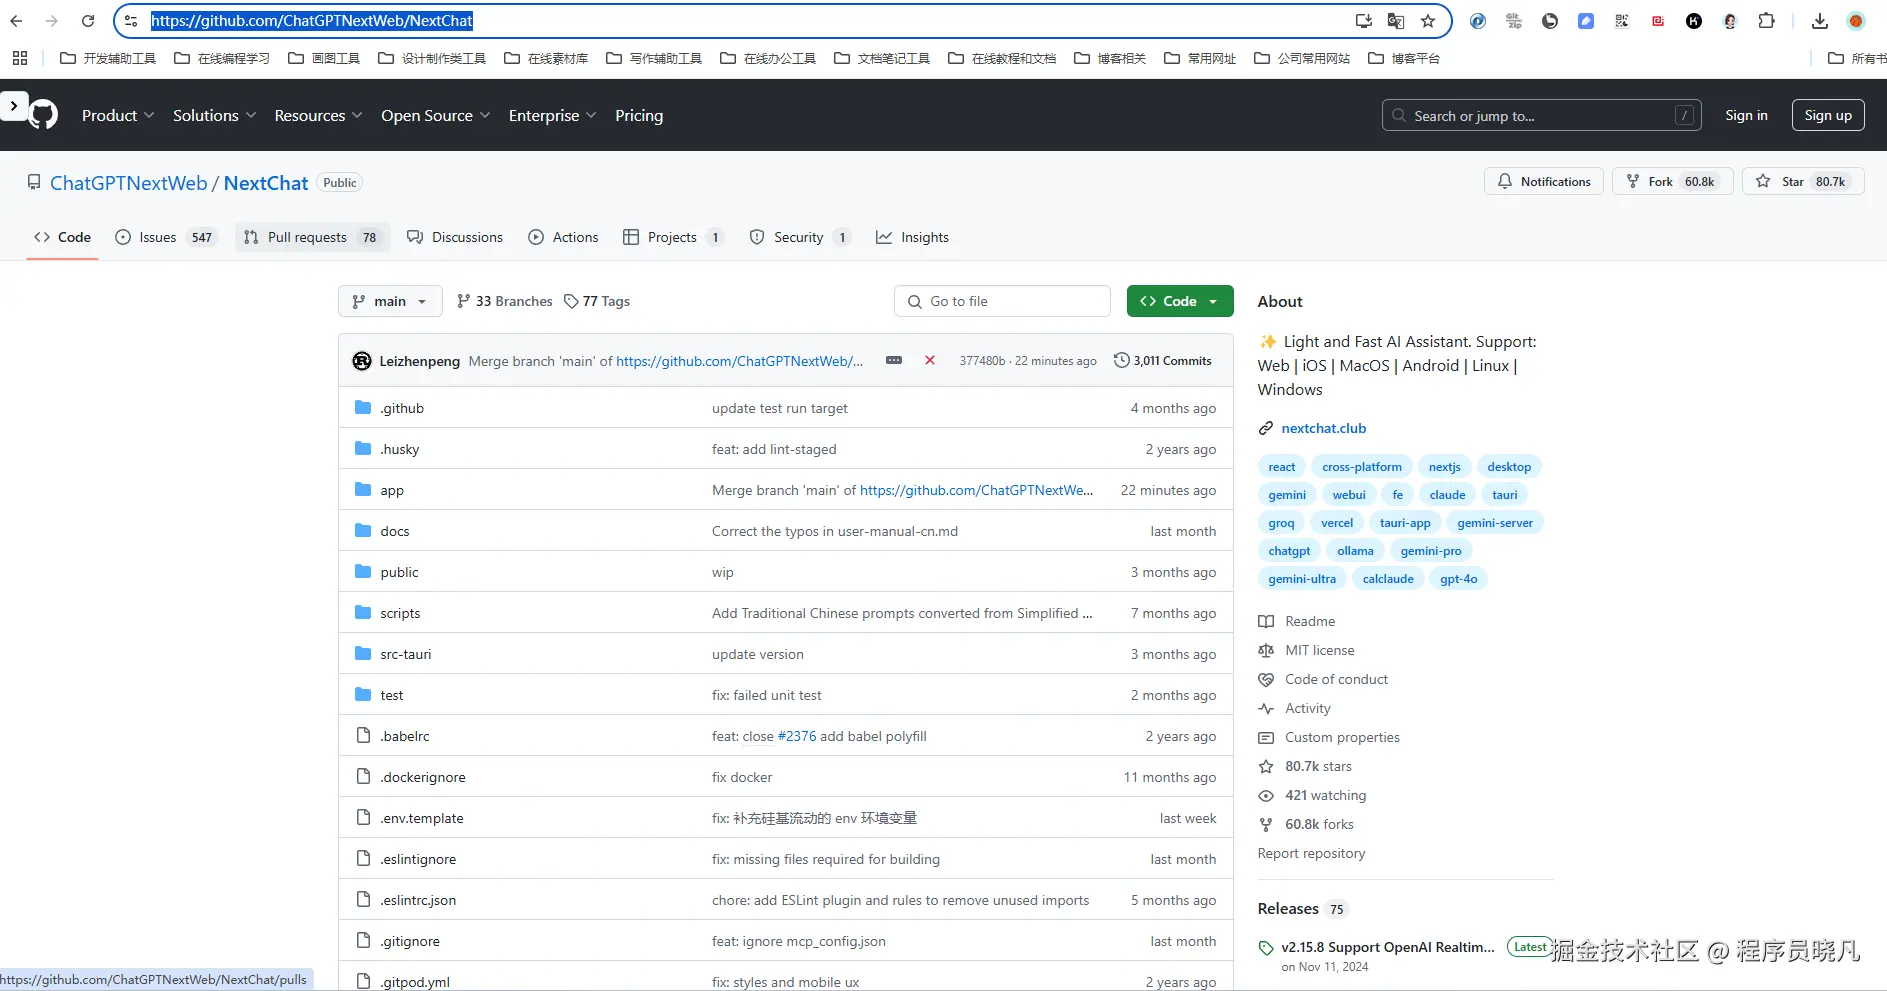This screenshot has width=1887, height=991.
Task: Click the watching eye icon
Action: click(1266, 795)
